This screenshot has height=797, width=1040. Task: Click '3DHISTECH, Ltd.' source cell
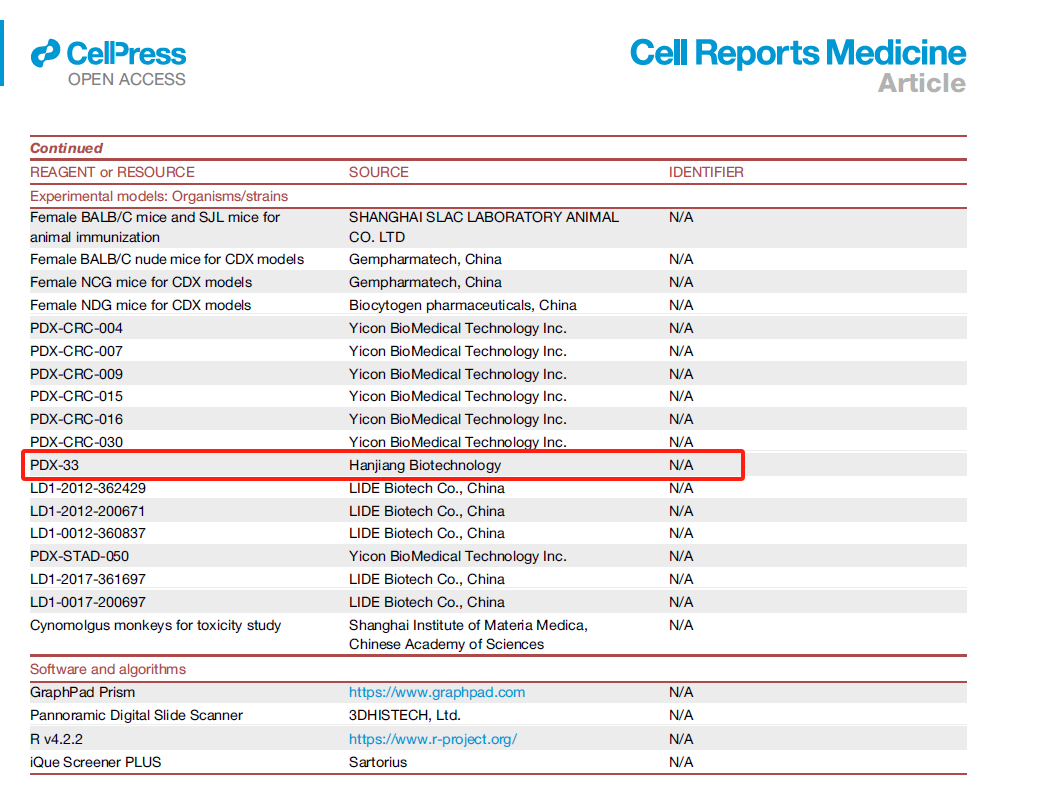pos(405,715)
